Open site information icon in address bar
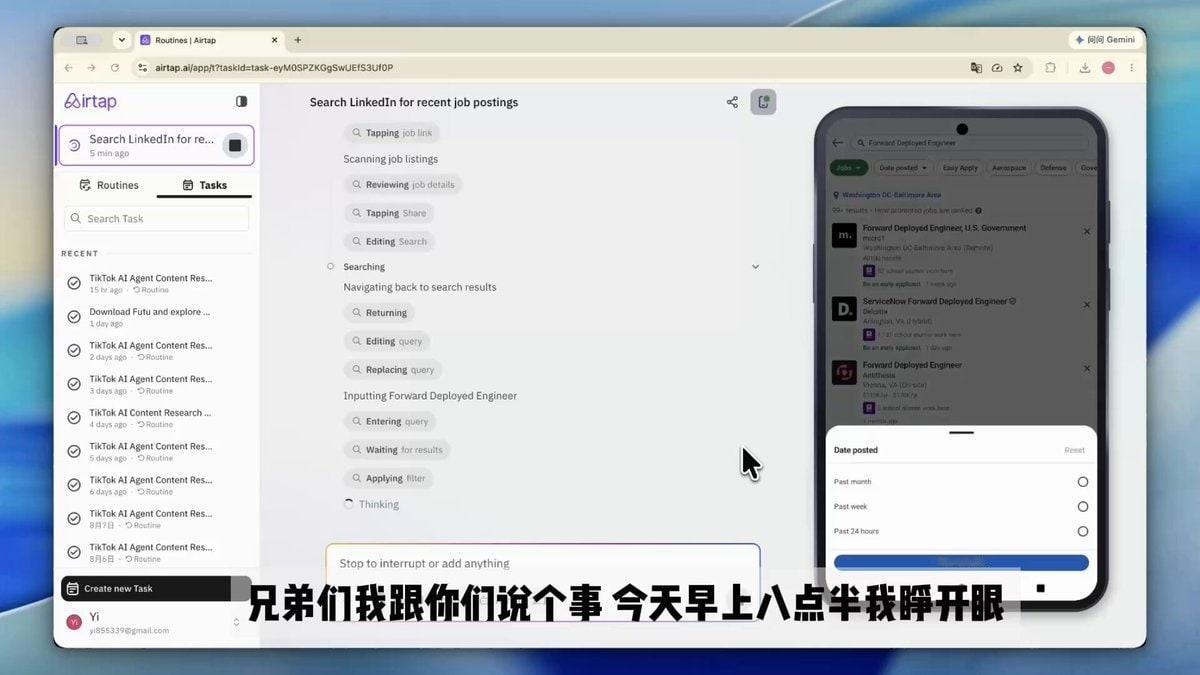This screenshot has width=1200, height=675. (143, 68)
